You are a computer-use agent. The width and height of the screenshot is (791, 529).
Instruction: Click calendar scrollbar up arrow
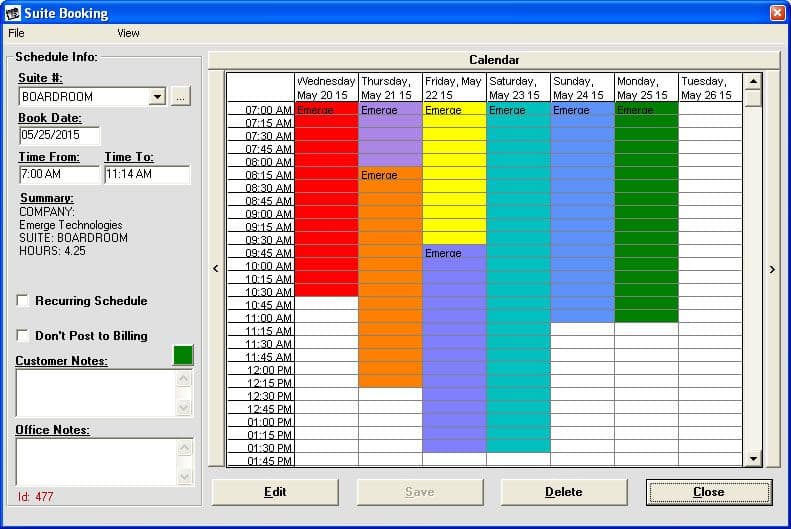pyautogui.click(x=753, y=81)
